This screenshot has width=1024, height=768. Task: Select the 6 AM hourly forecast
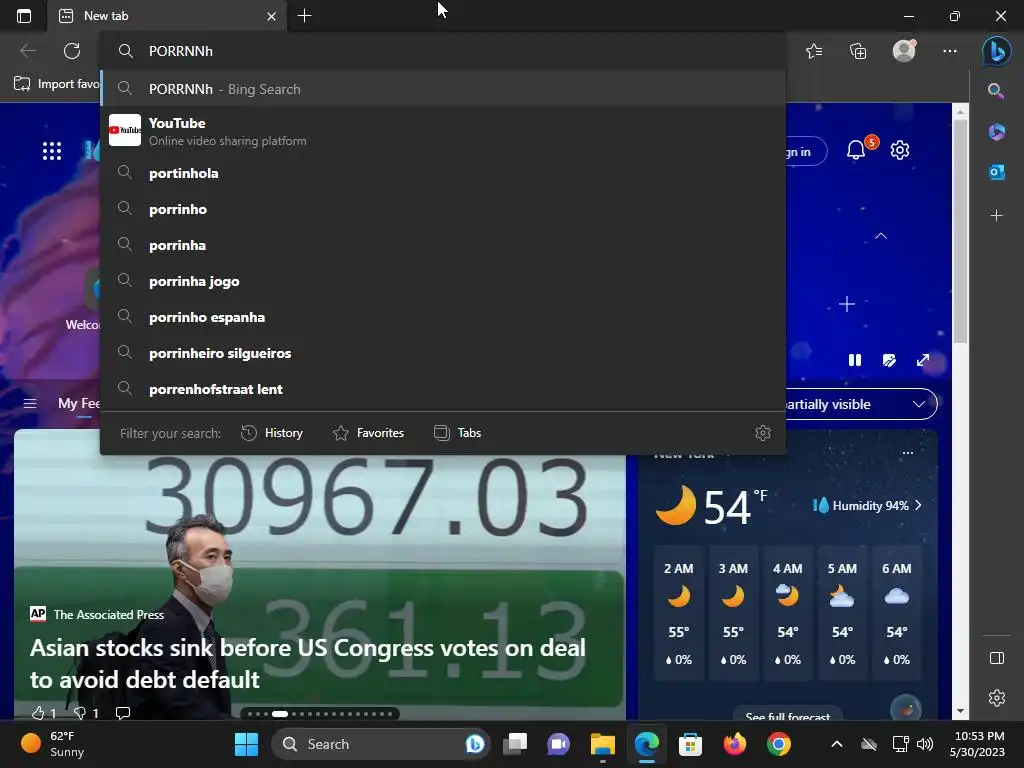point(897,614)
